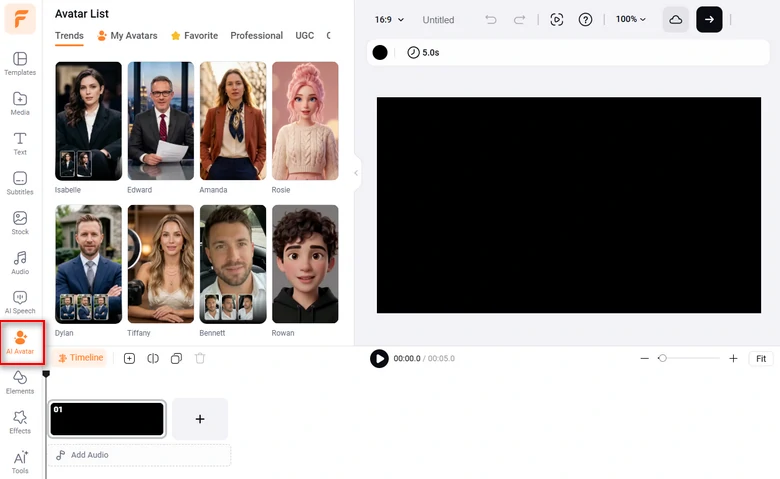Select the Dylan avatar
Screen dimensions: 780x479
89,264
